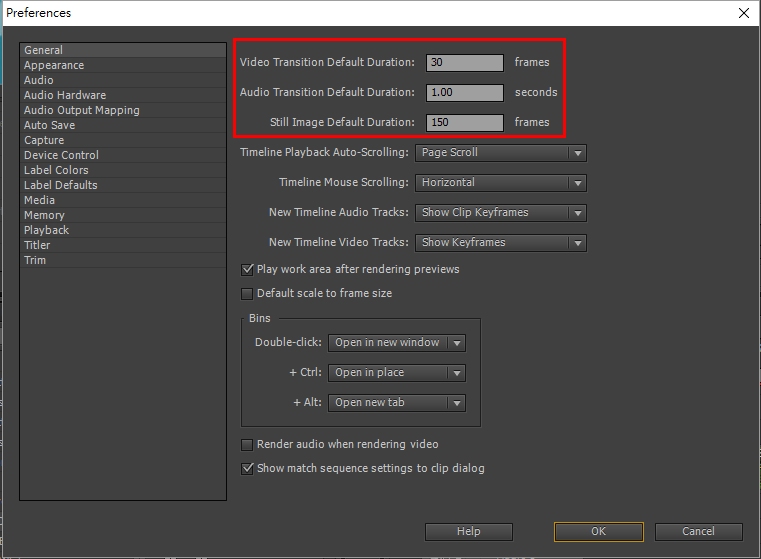The width and height of the screenshot is (761, 559).
Task: Open the Bins + Alt dropdown
Action: [397, 403]
